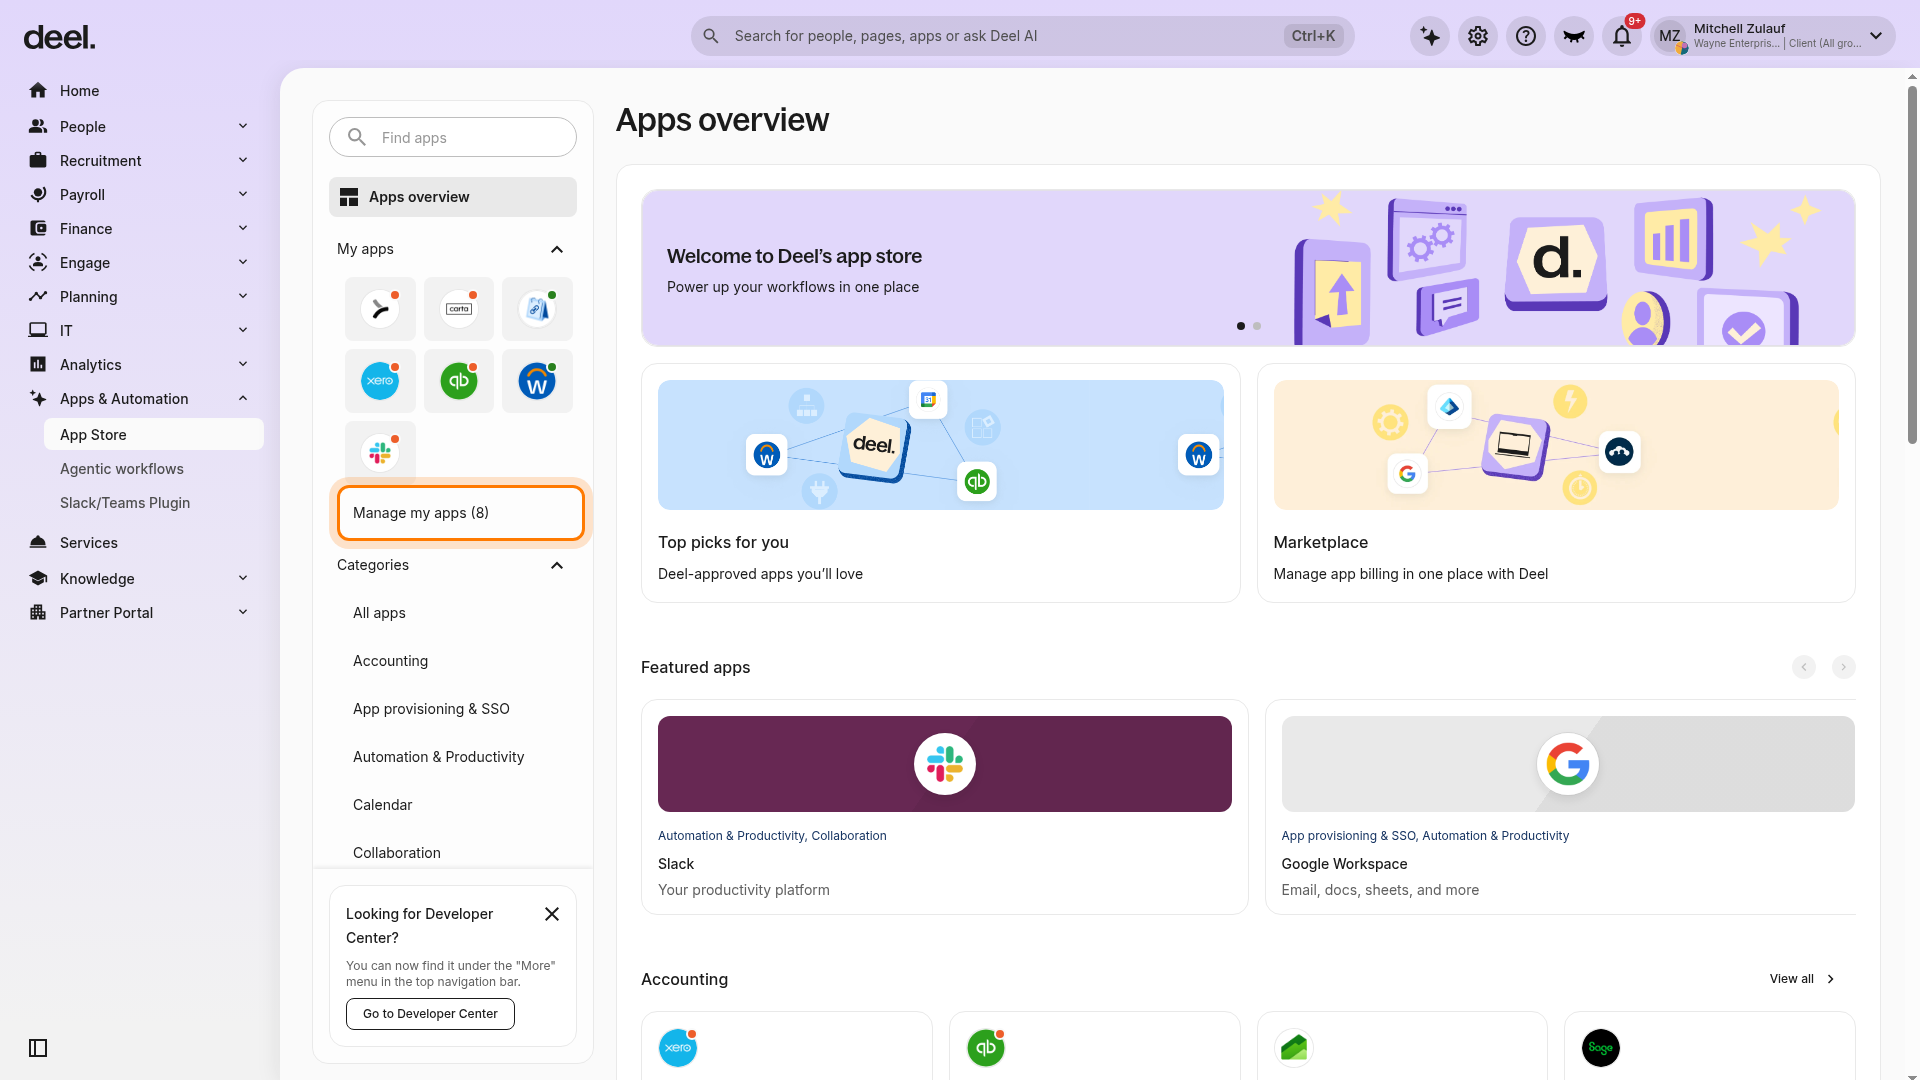
Task: Collapse the My apps section
Action: tap(557, 249)
